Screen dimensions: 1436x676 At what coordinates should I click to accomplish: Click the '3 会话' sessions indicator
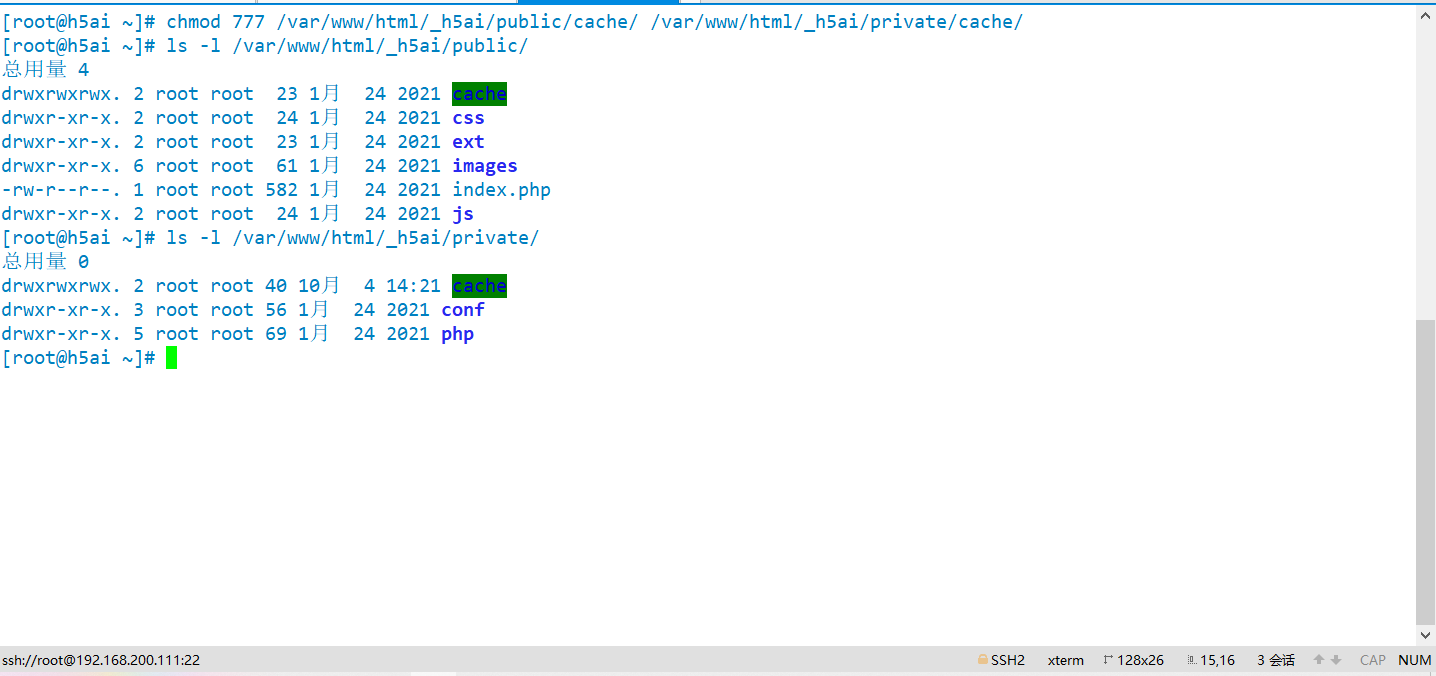[1276, 660]
